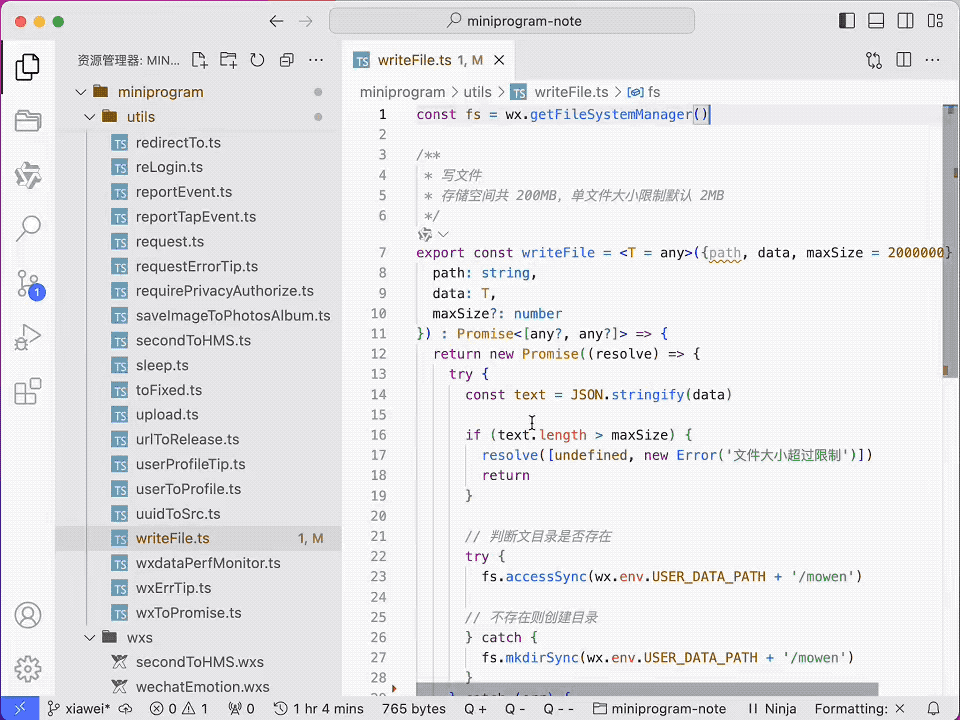Collapse the wxs folder
Viewport: 960px width, 720px height.
pyautogui.click(x=90, y=637)
